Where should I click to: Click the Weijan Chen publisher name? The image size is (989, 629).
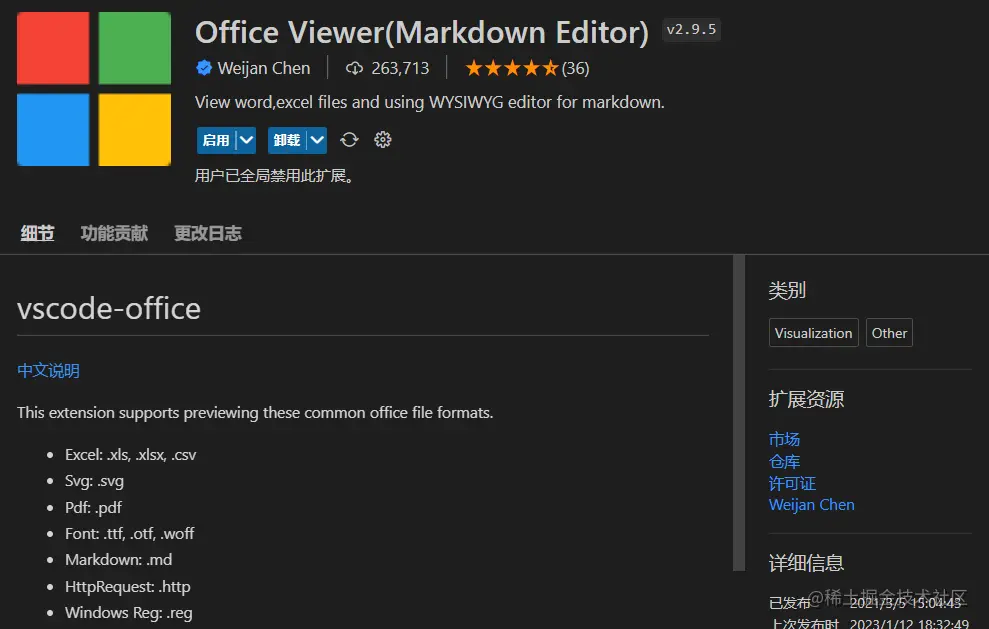tap(264, 68)
